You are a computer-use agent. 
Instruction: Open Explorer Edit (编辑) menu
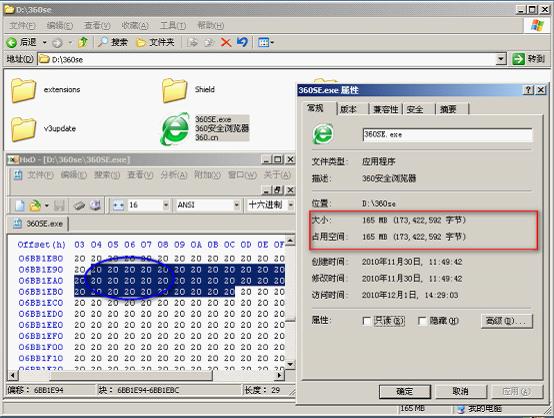(x=59, y=26)
